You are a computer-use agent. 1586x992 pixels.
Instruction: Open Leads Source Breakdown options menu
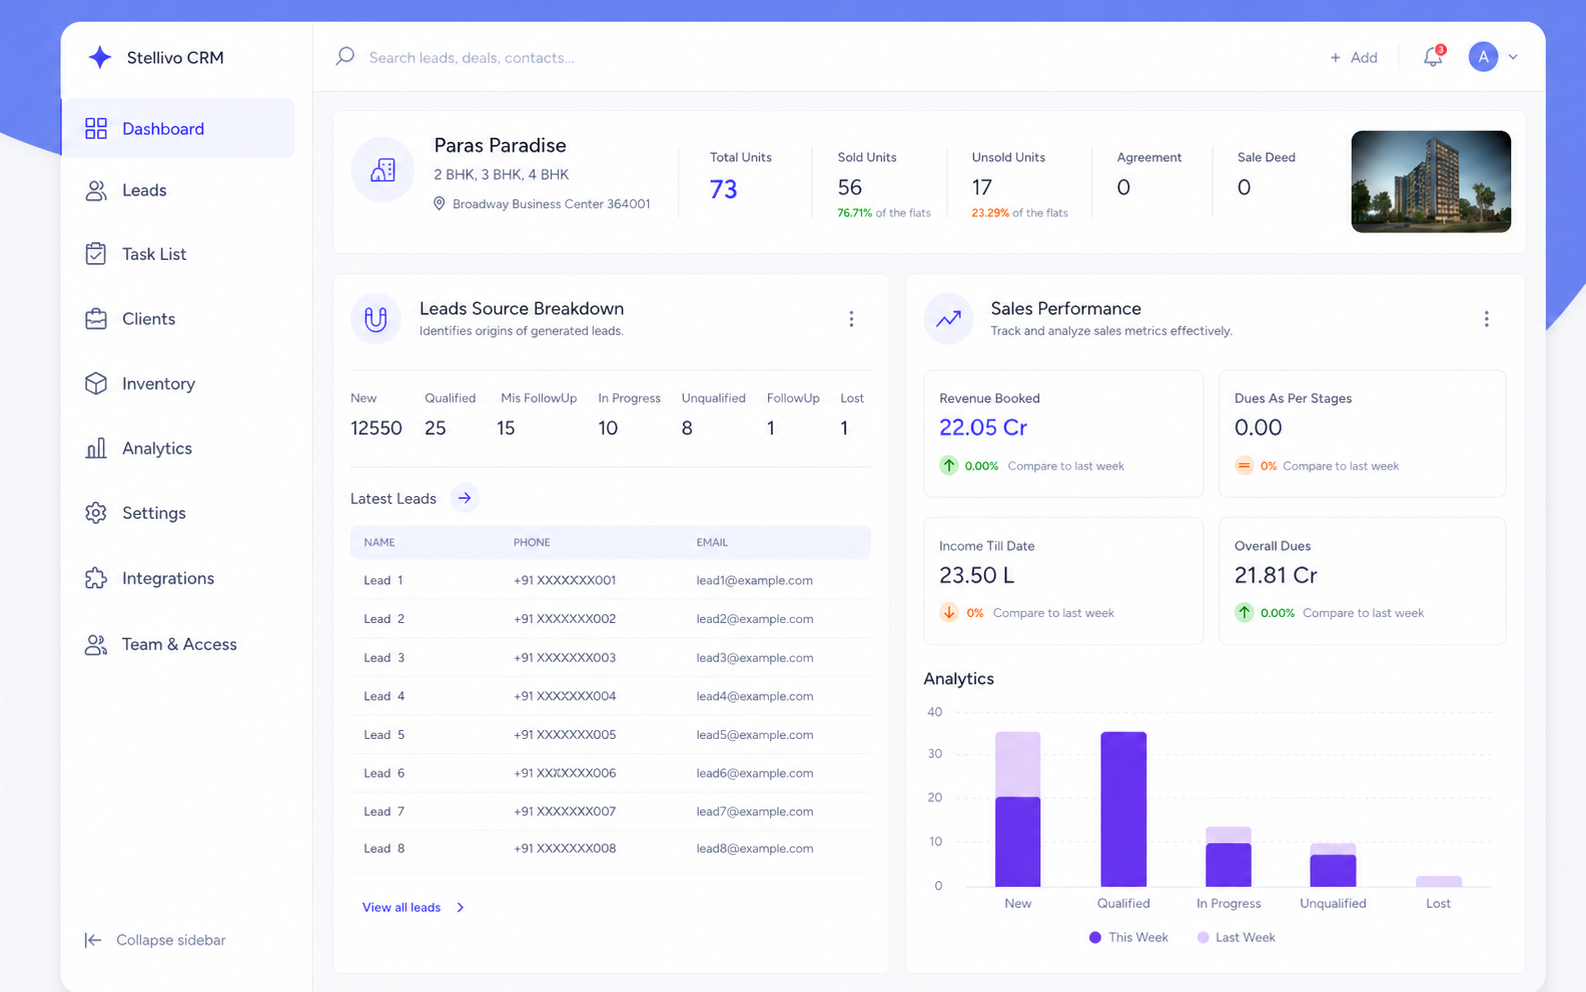click(851, 319)
